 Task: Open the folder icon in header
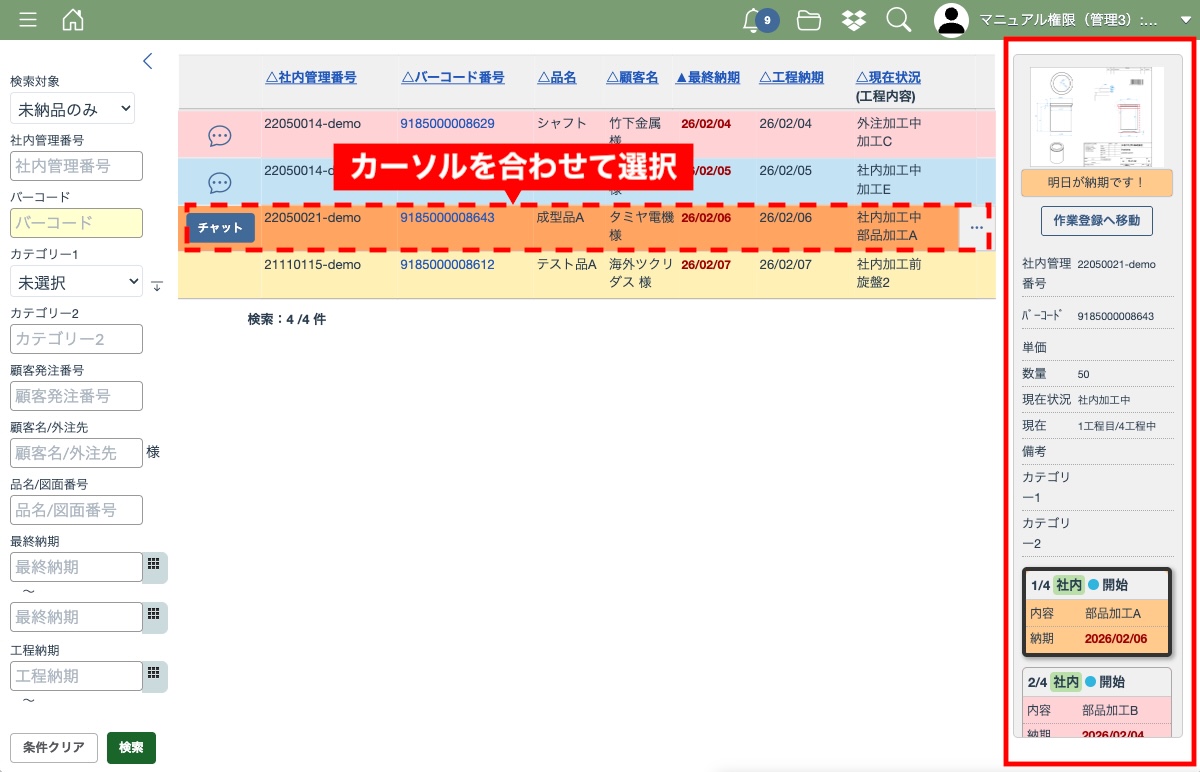pos(809,20)
